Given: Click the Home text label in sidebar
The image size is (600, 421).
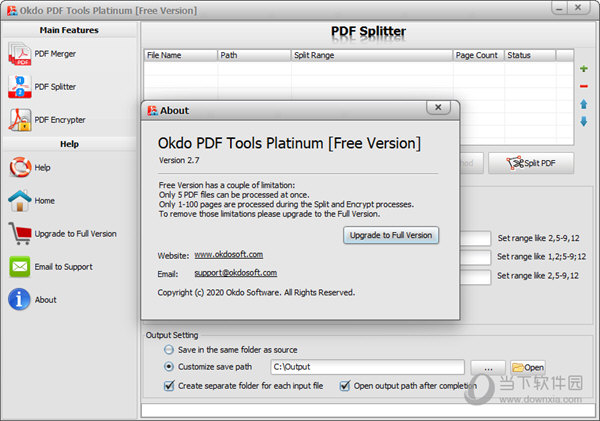Looking at the screenshot, I should [44, 201].
